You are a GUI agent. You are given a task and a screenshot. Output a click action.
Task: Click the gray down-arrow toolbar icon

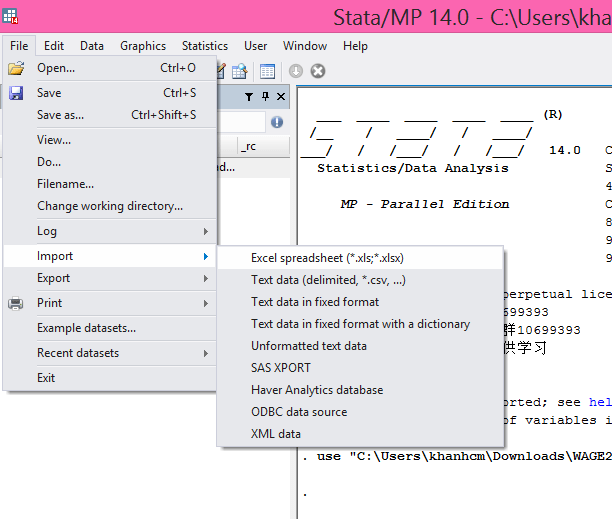click(296, 71)
